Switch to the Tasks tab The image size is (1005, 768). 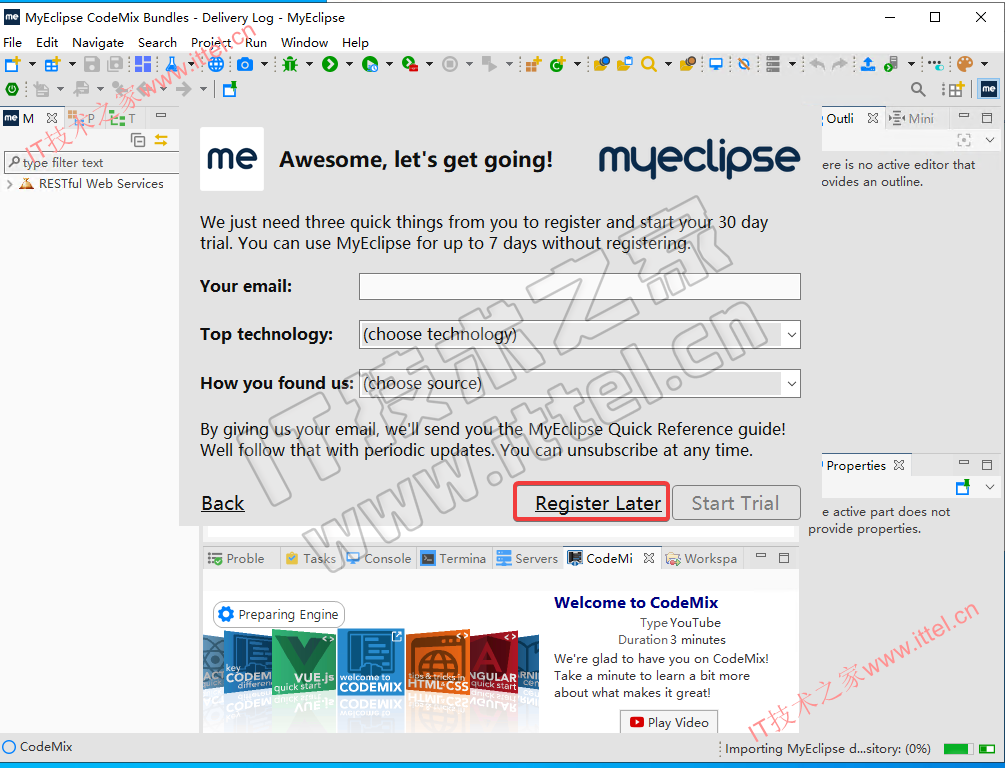[x=311, y=558]
